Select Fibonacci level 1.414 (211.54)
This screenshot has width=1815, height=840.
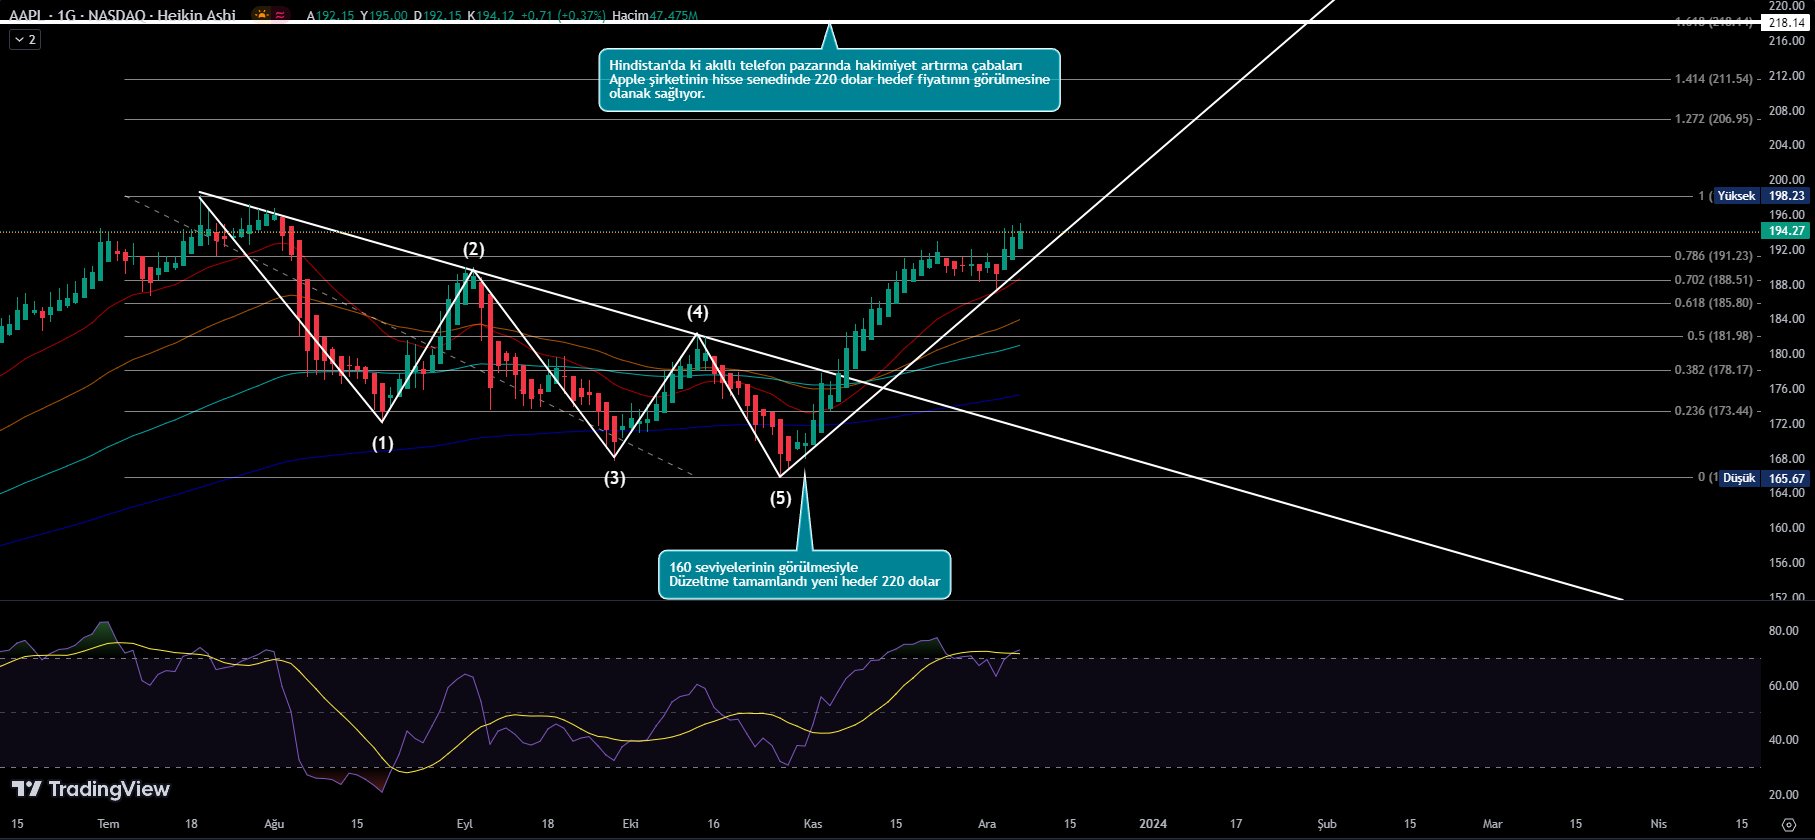pos(1714,79)
